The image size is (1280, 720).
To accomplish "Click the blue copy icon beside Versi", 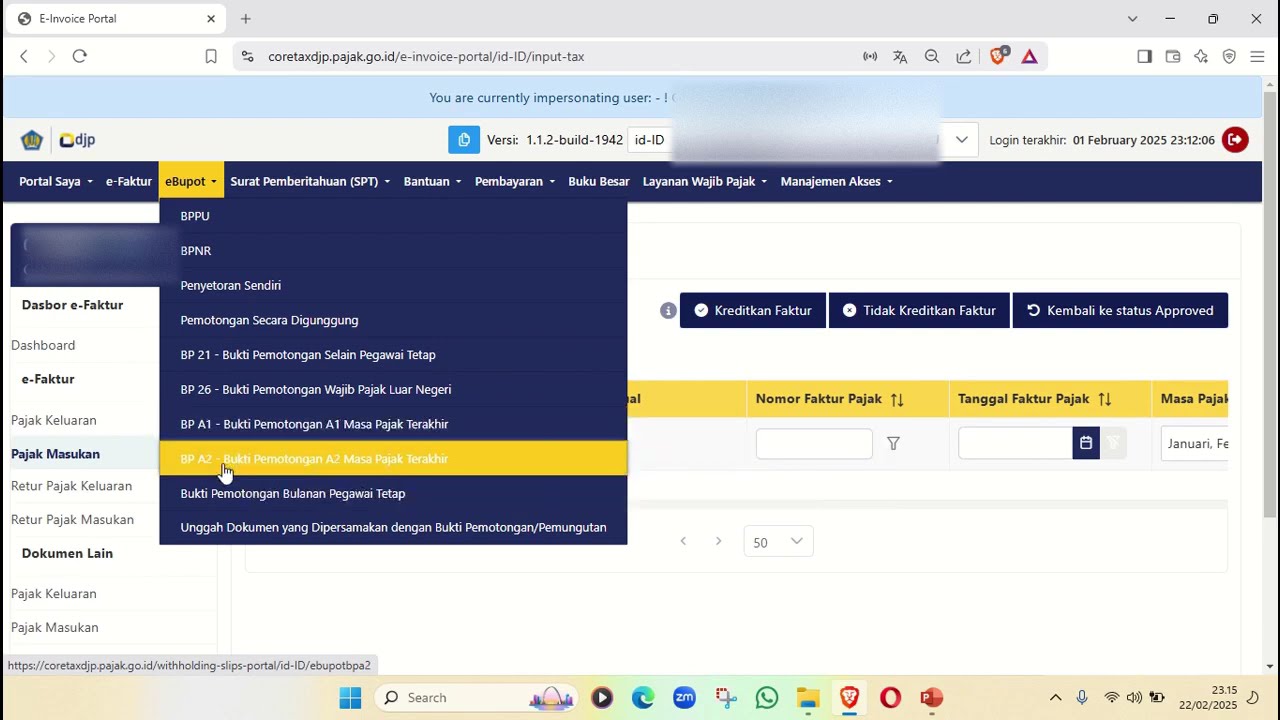I will coord(464,140).
